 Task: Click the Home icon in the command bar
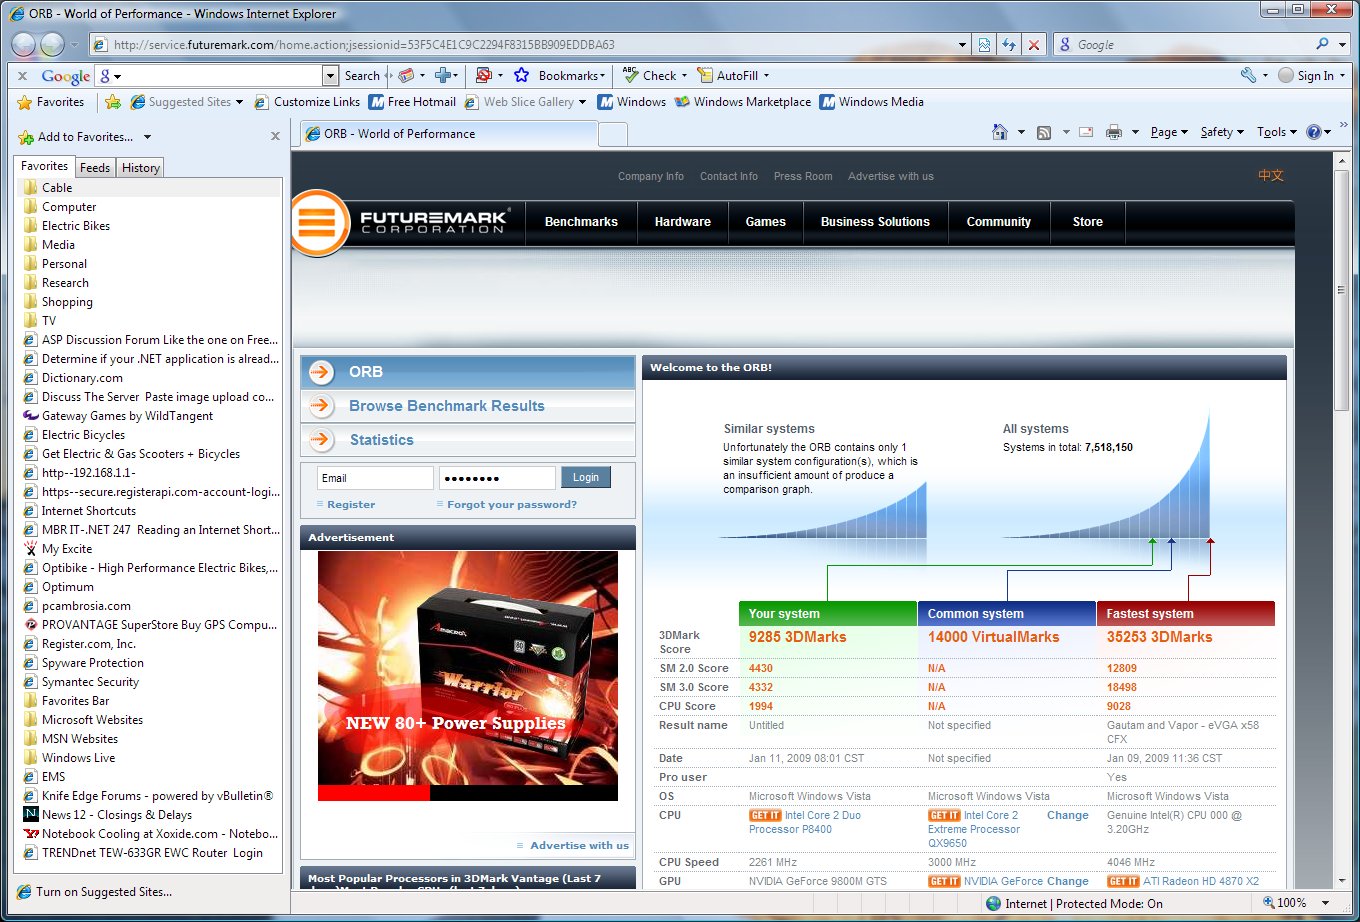click(999, 132)
